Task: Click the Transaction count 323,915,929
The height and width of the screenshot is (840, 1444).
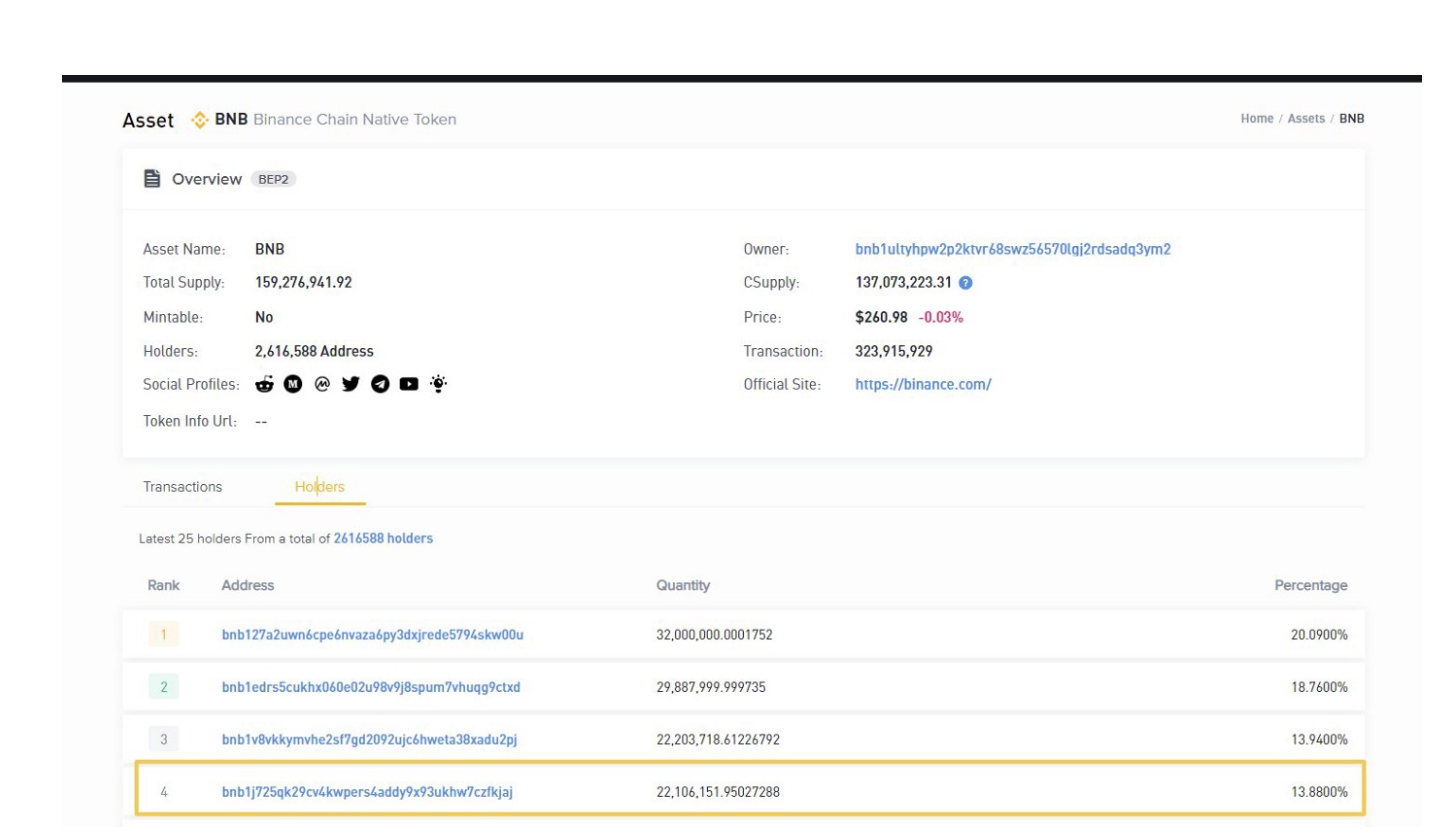Action: [x=894, y=351]
